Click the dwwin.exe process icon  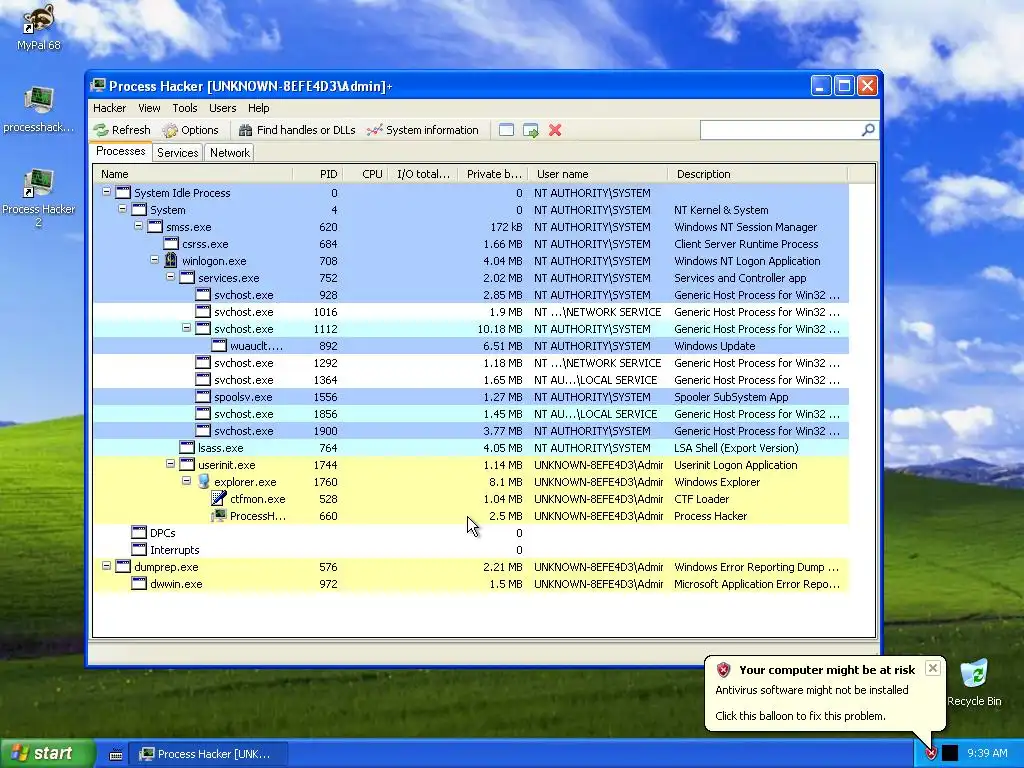(x=138, y=583)
